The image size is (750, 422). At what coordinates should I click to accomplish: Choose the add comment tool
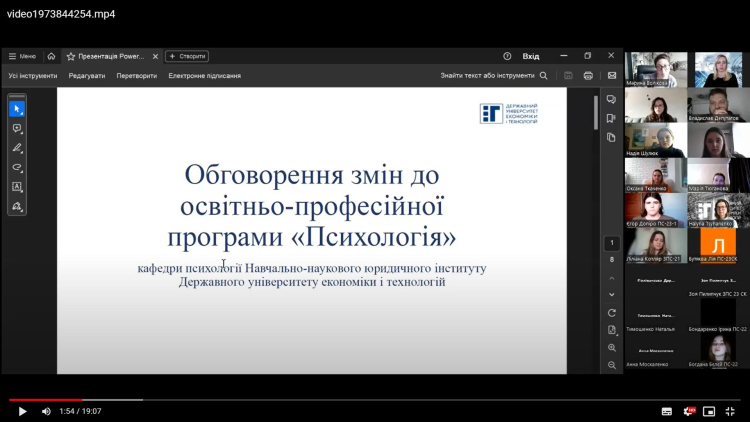click(17, 128)
